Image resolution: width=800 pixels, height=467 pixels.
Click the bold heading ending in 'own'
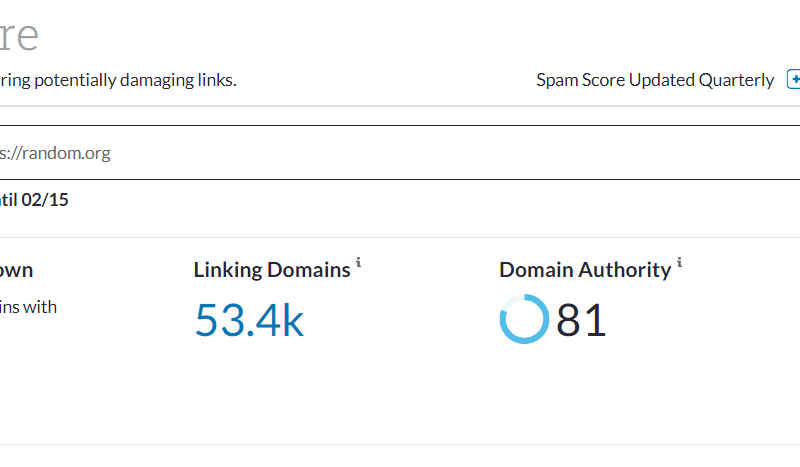(16, 270)
